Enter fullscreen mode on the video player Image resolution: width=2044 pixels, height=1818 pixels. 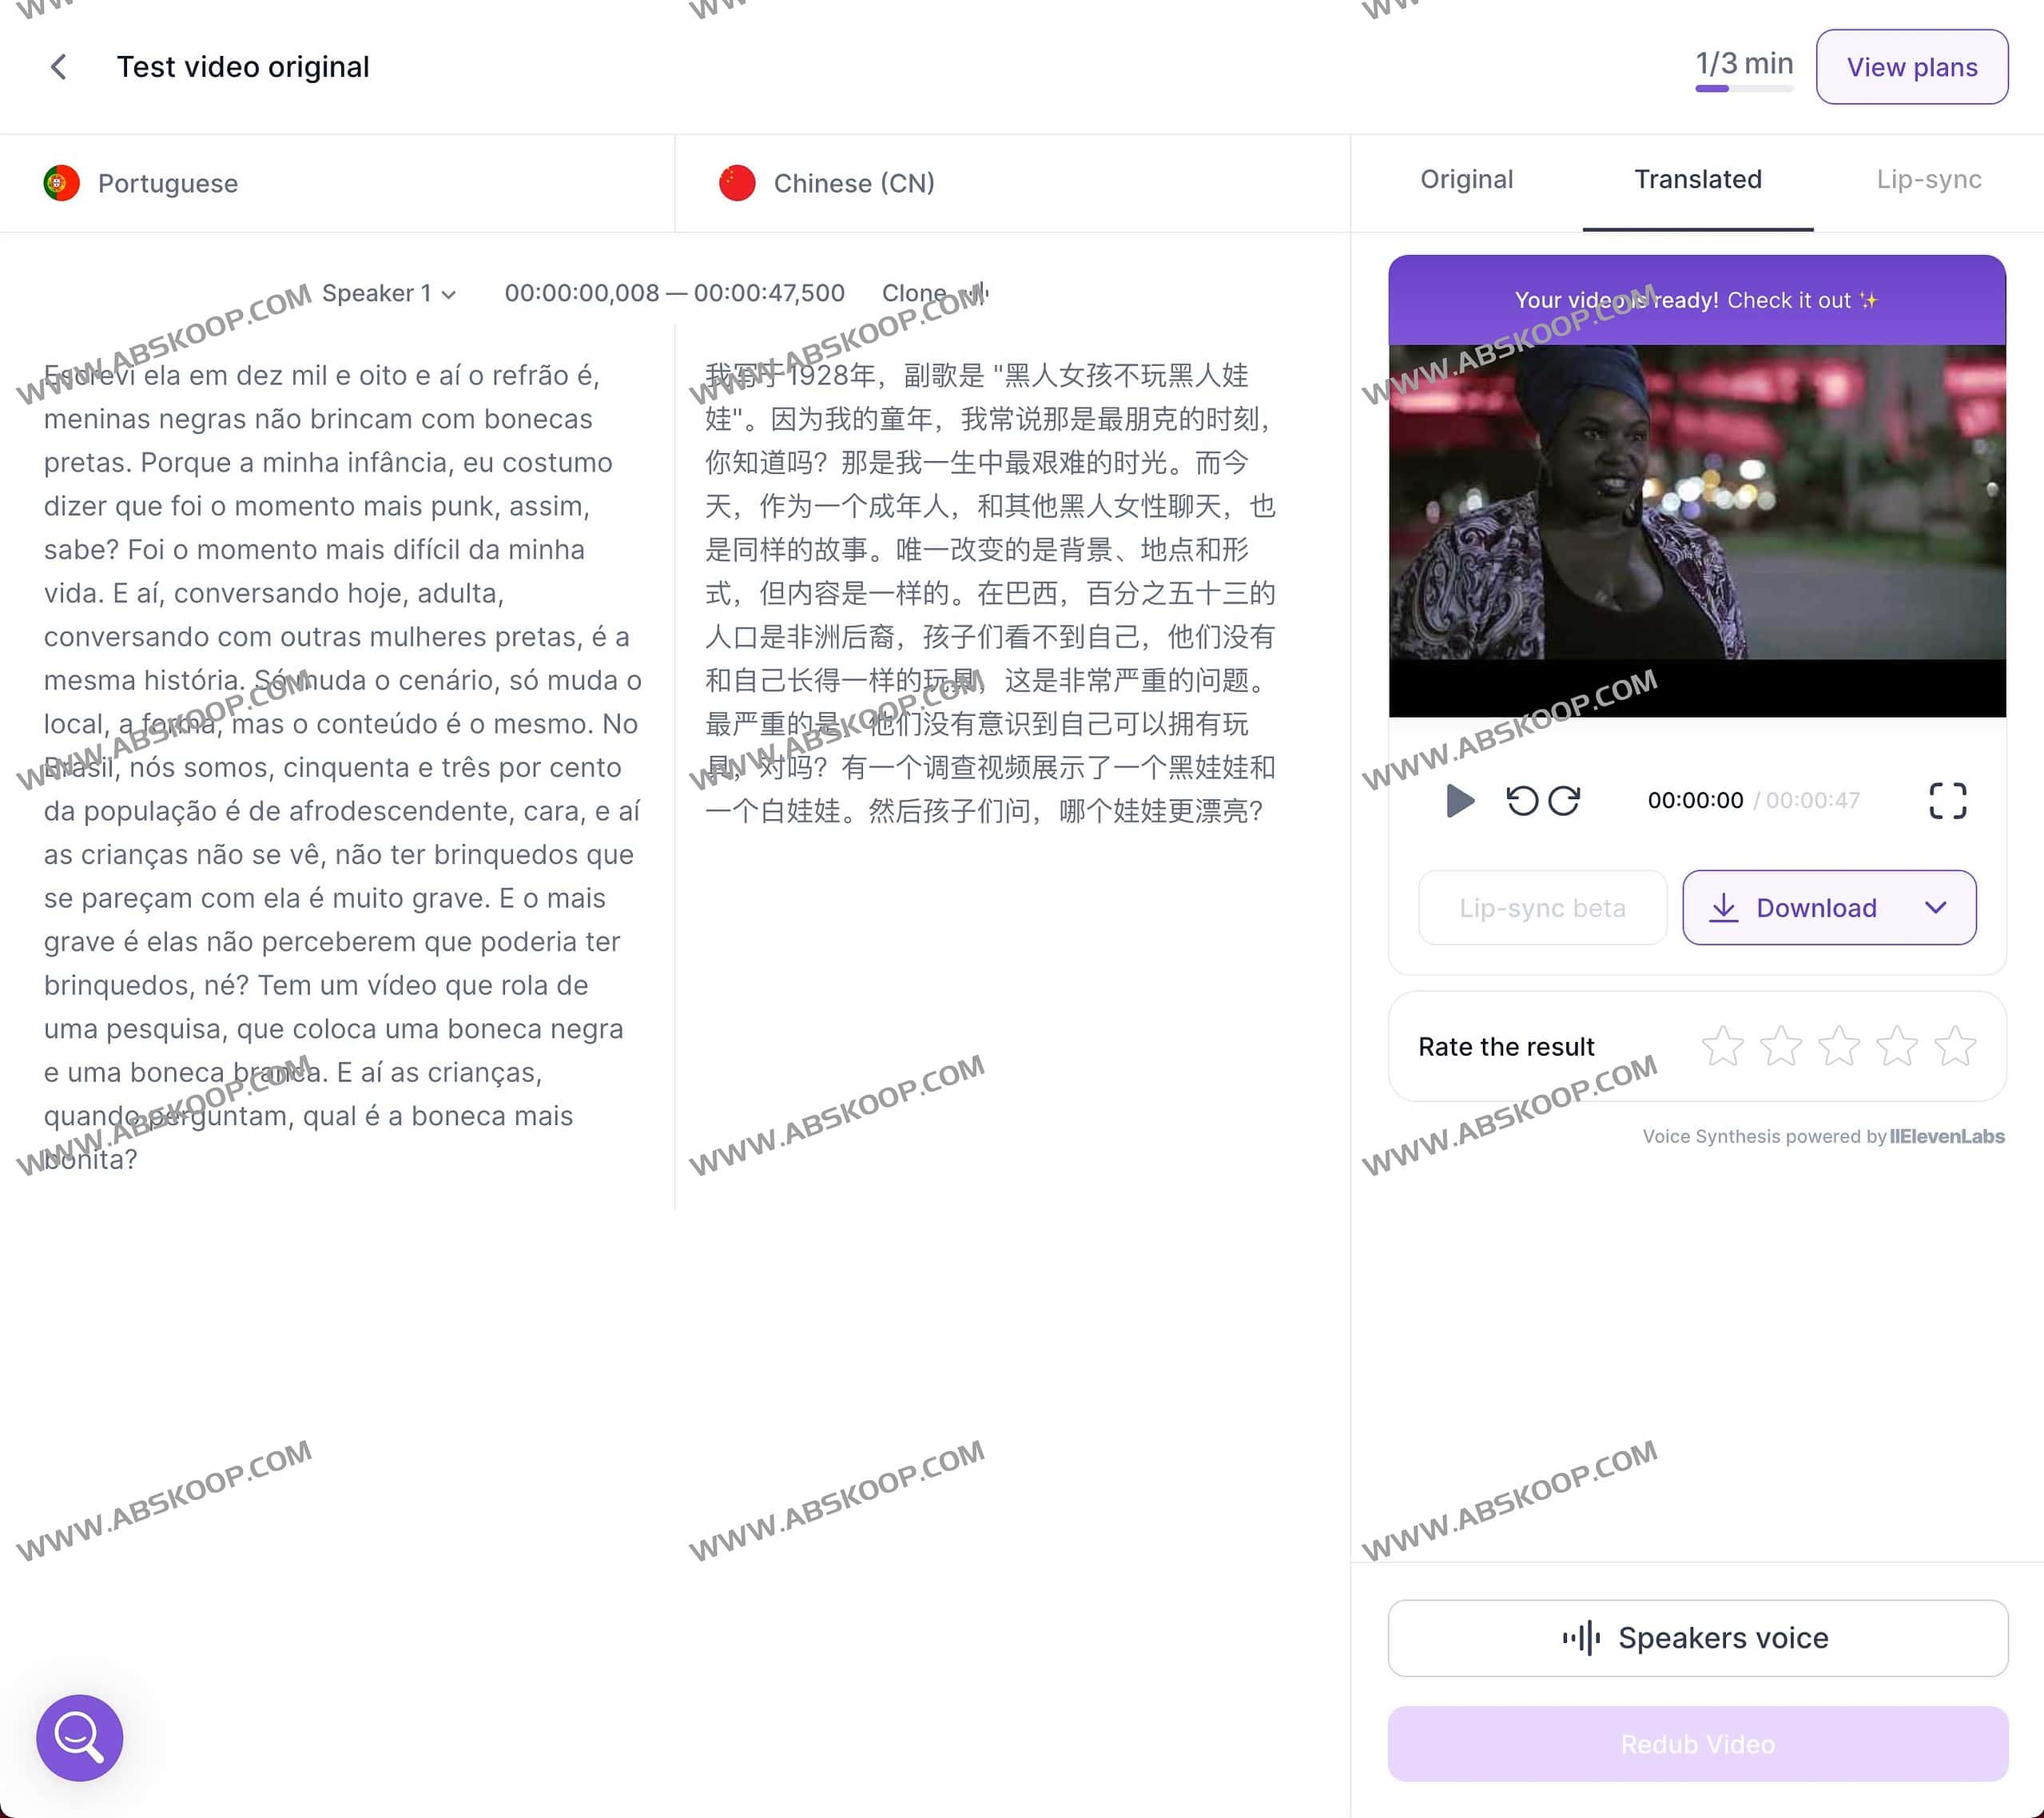[x=1947, y=800]
